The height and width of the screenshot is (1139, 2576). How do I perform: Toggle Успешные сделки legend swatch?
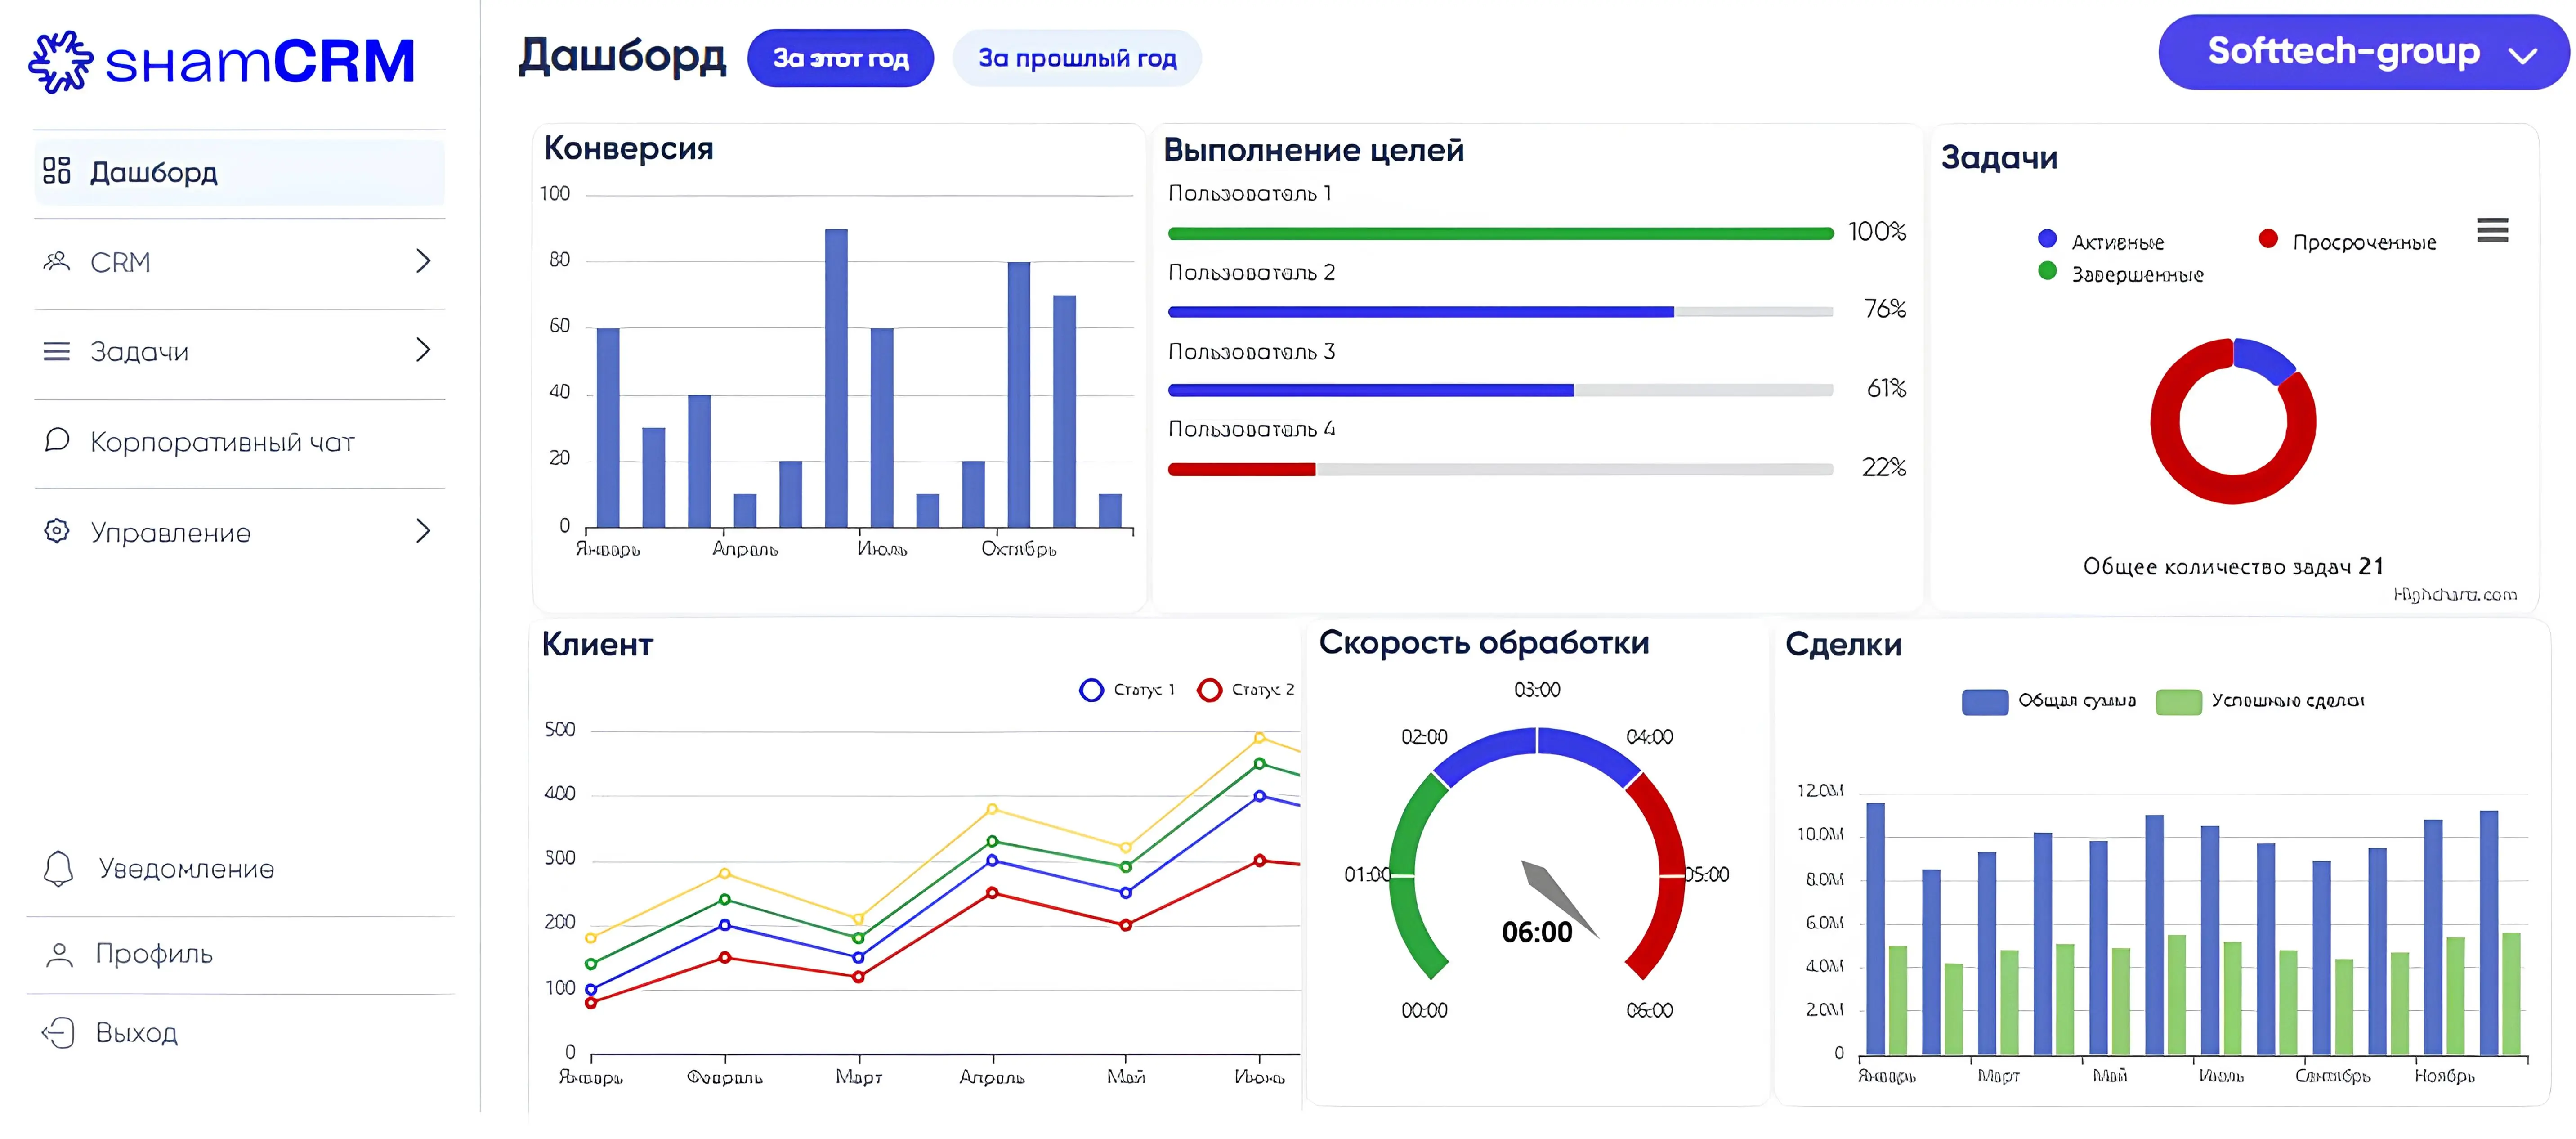(2179, 702)
